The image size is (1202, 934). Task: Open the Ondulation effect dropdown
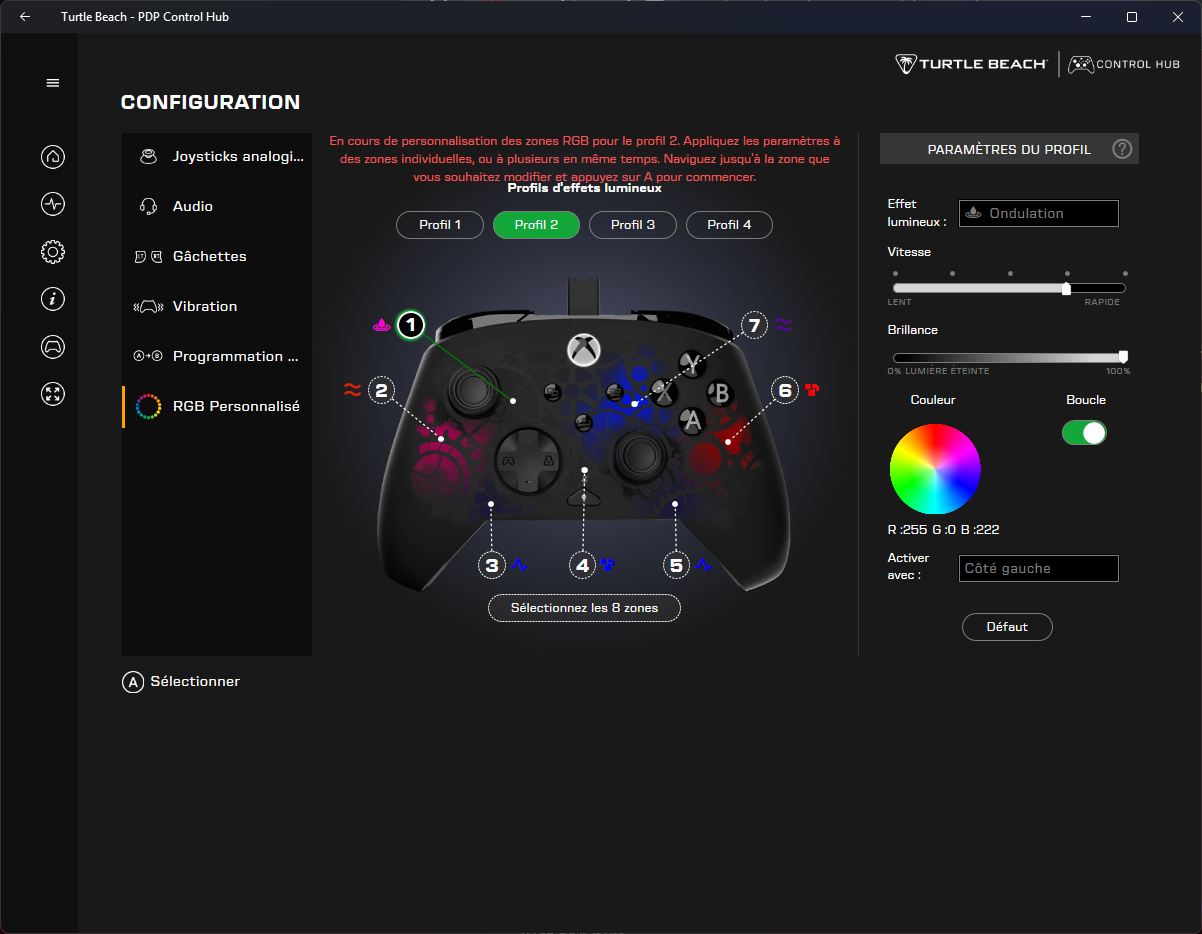pos(1038,213)
